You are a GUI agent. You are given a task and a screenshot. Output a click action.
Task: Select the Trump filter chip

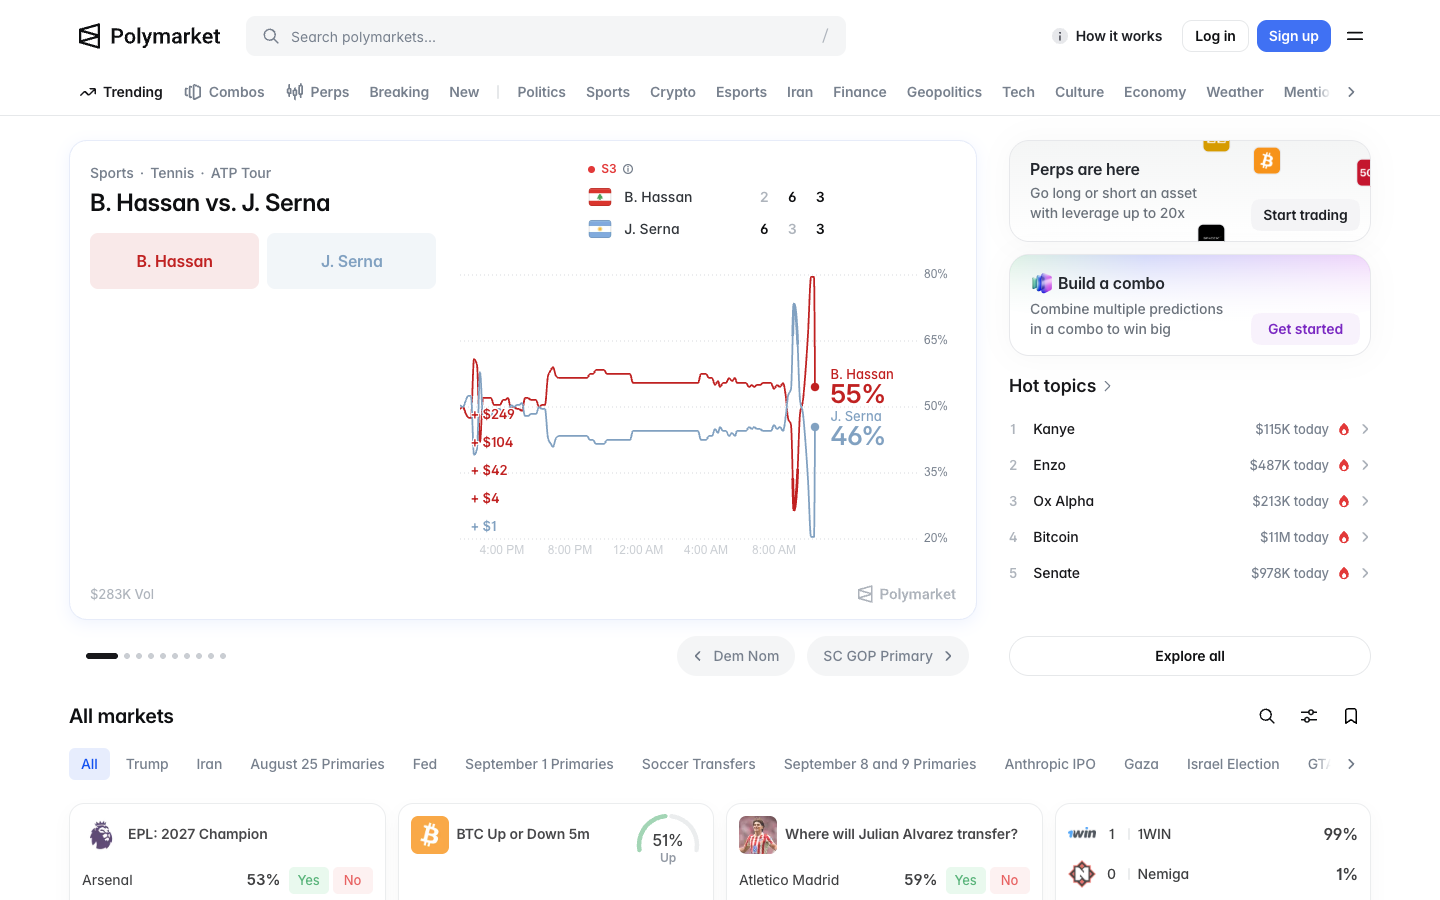(x=147, y=764)
